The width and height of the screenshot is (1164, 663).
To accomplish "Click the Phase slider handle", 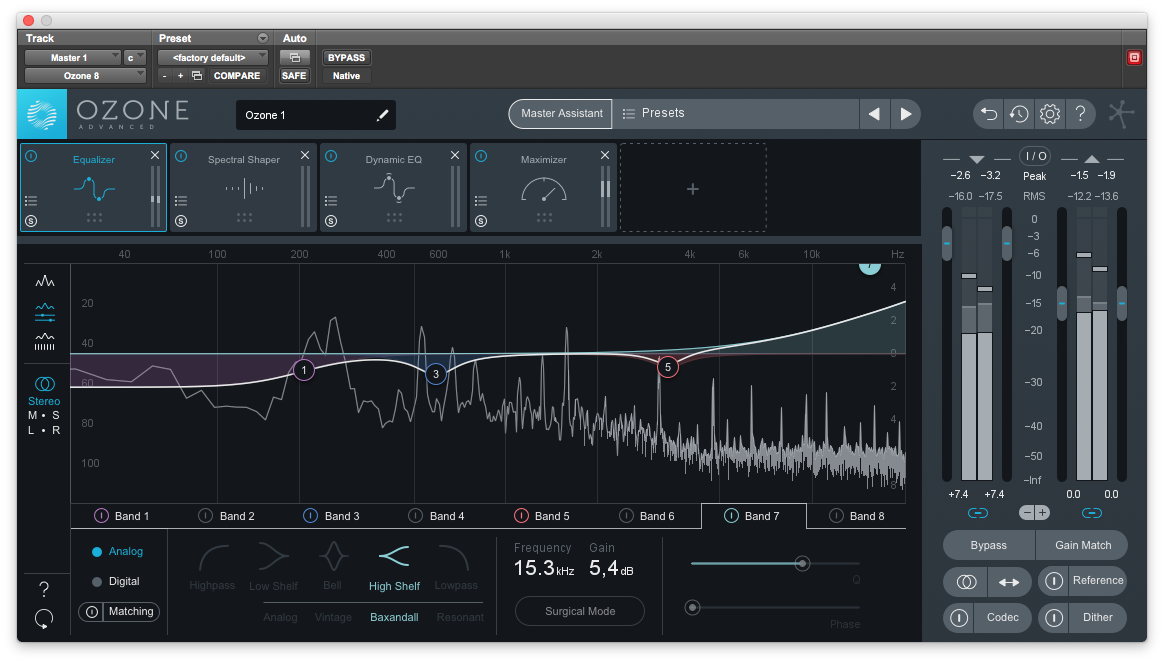I will (693, 608).
